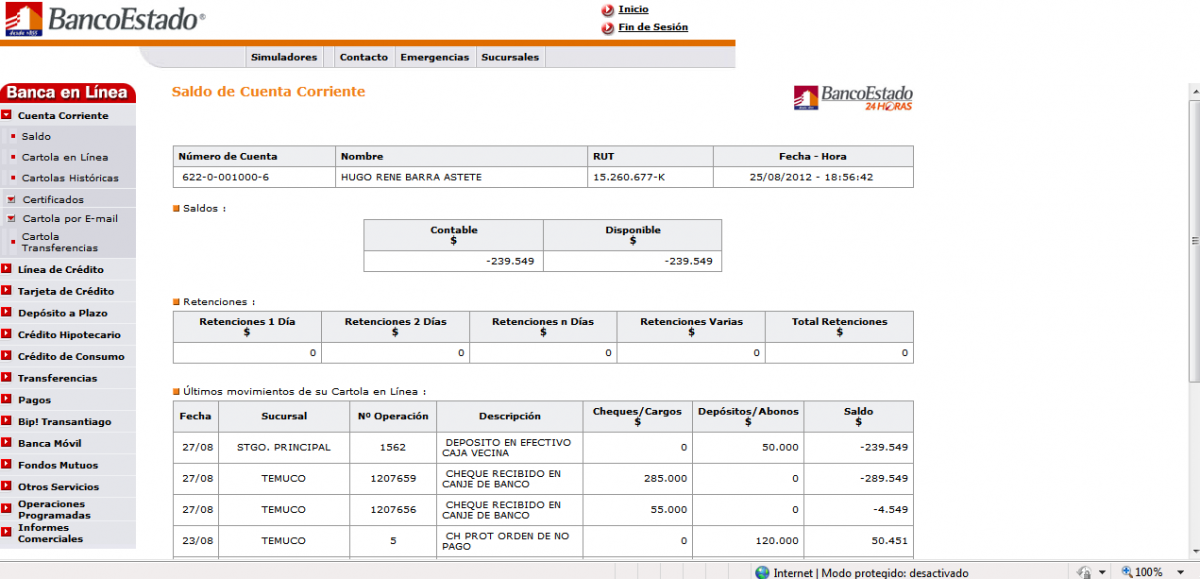The width and height of the screenshot is (1200, 579).
Task: Expand the Línea de Crédito section
Action: pos(7,270)
